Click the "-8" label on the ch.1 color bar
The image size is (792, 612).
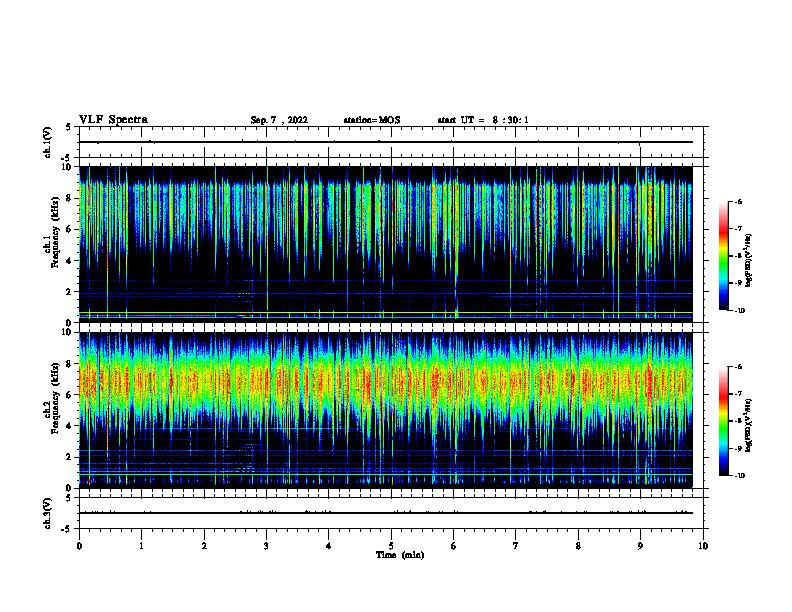pos(738,256)
